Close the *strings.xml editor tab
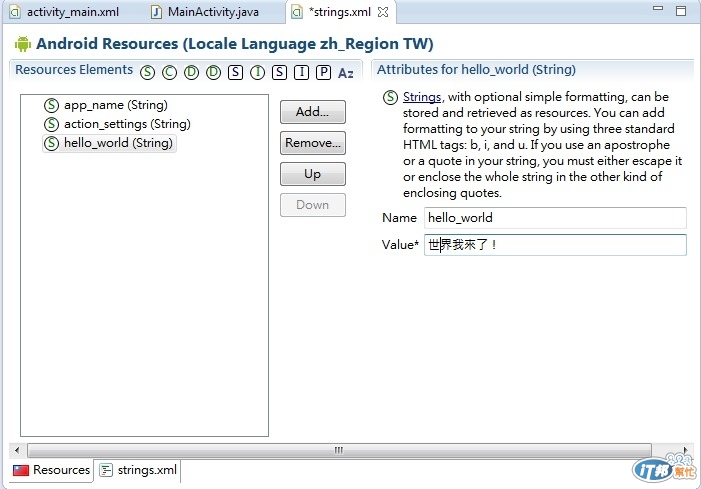The image size is (701, 489). click(383, 12)
